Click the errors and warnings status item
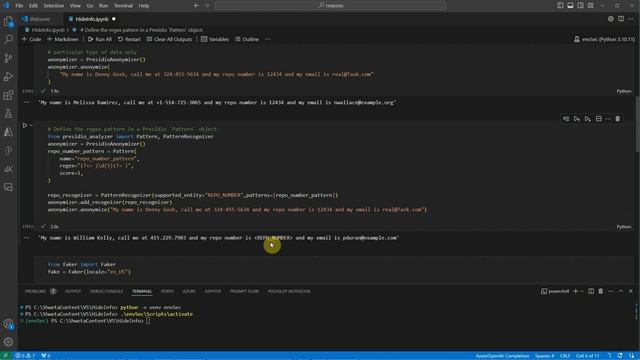This screenshot has height=360, width=640. [x=25, y=356]
